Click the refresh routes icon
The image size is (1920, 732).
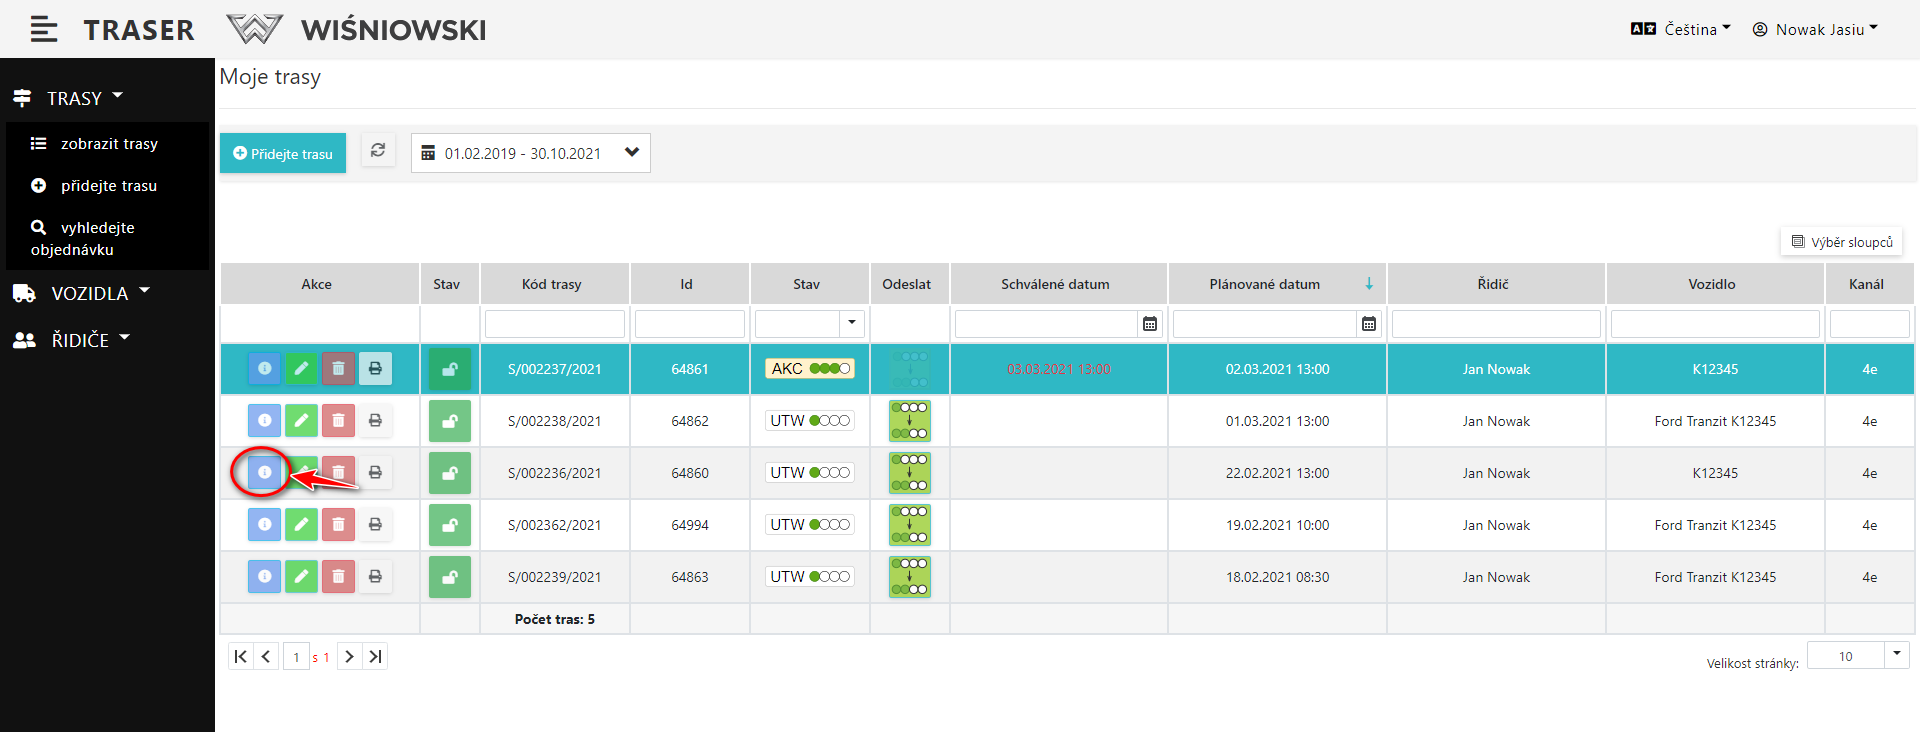[378, 151]
